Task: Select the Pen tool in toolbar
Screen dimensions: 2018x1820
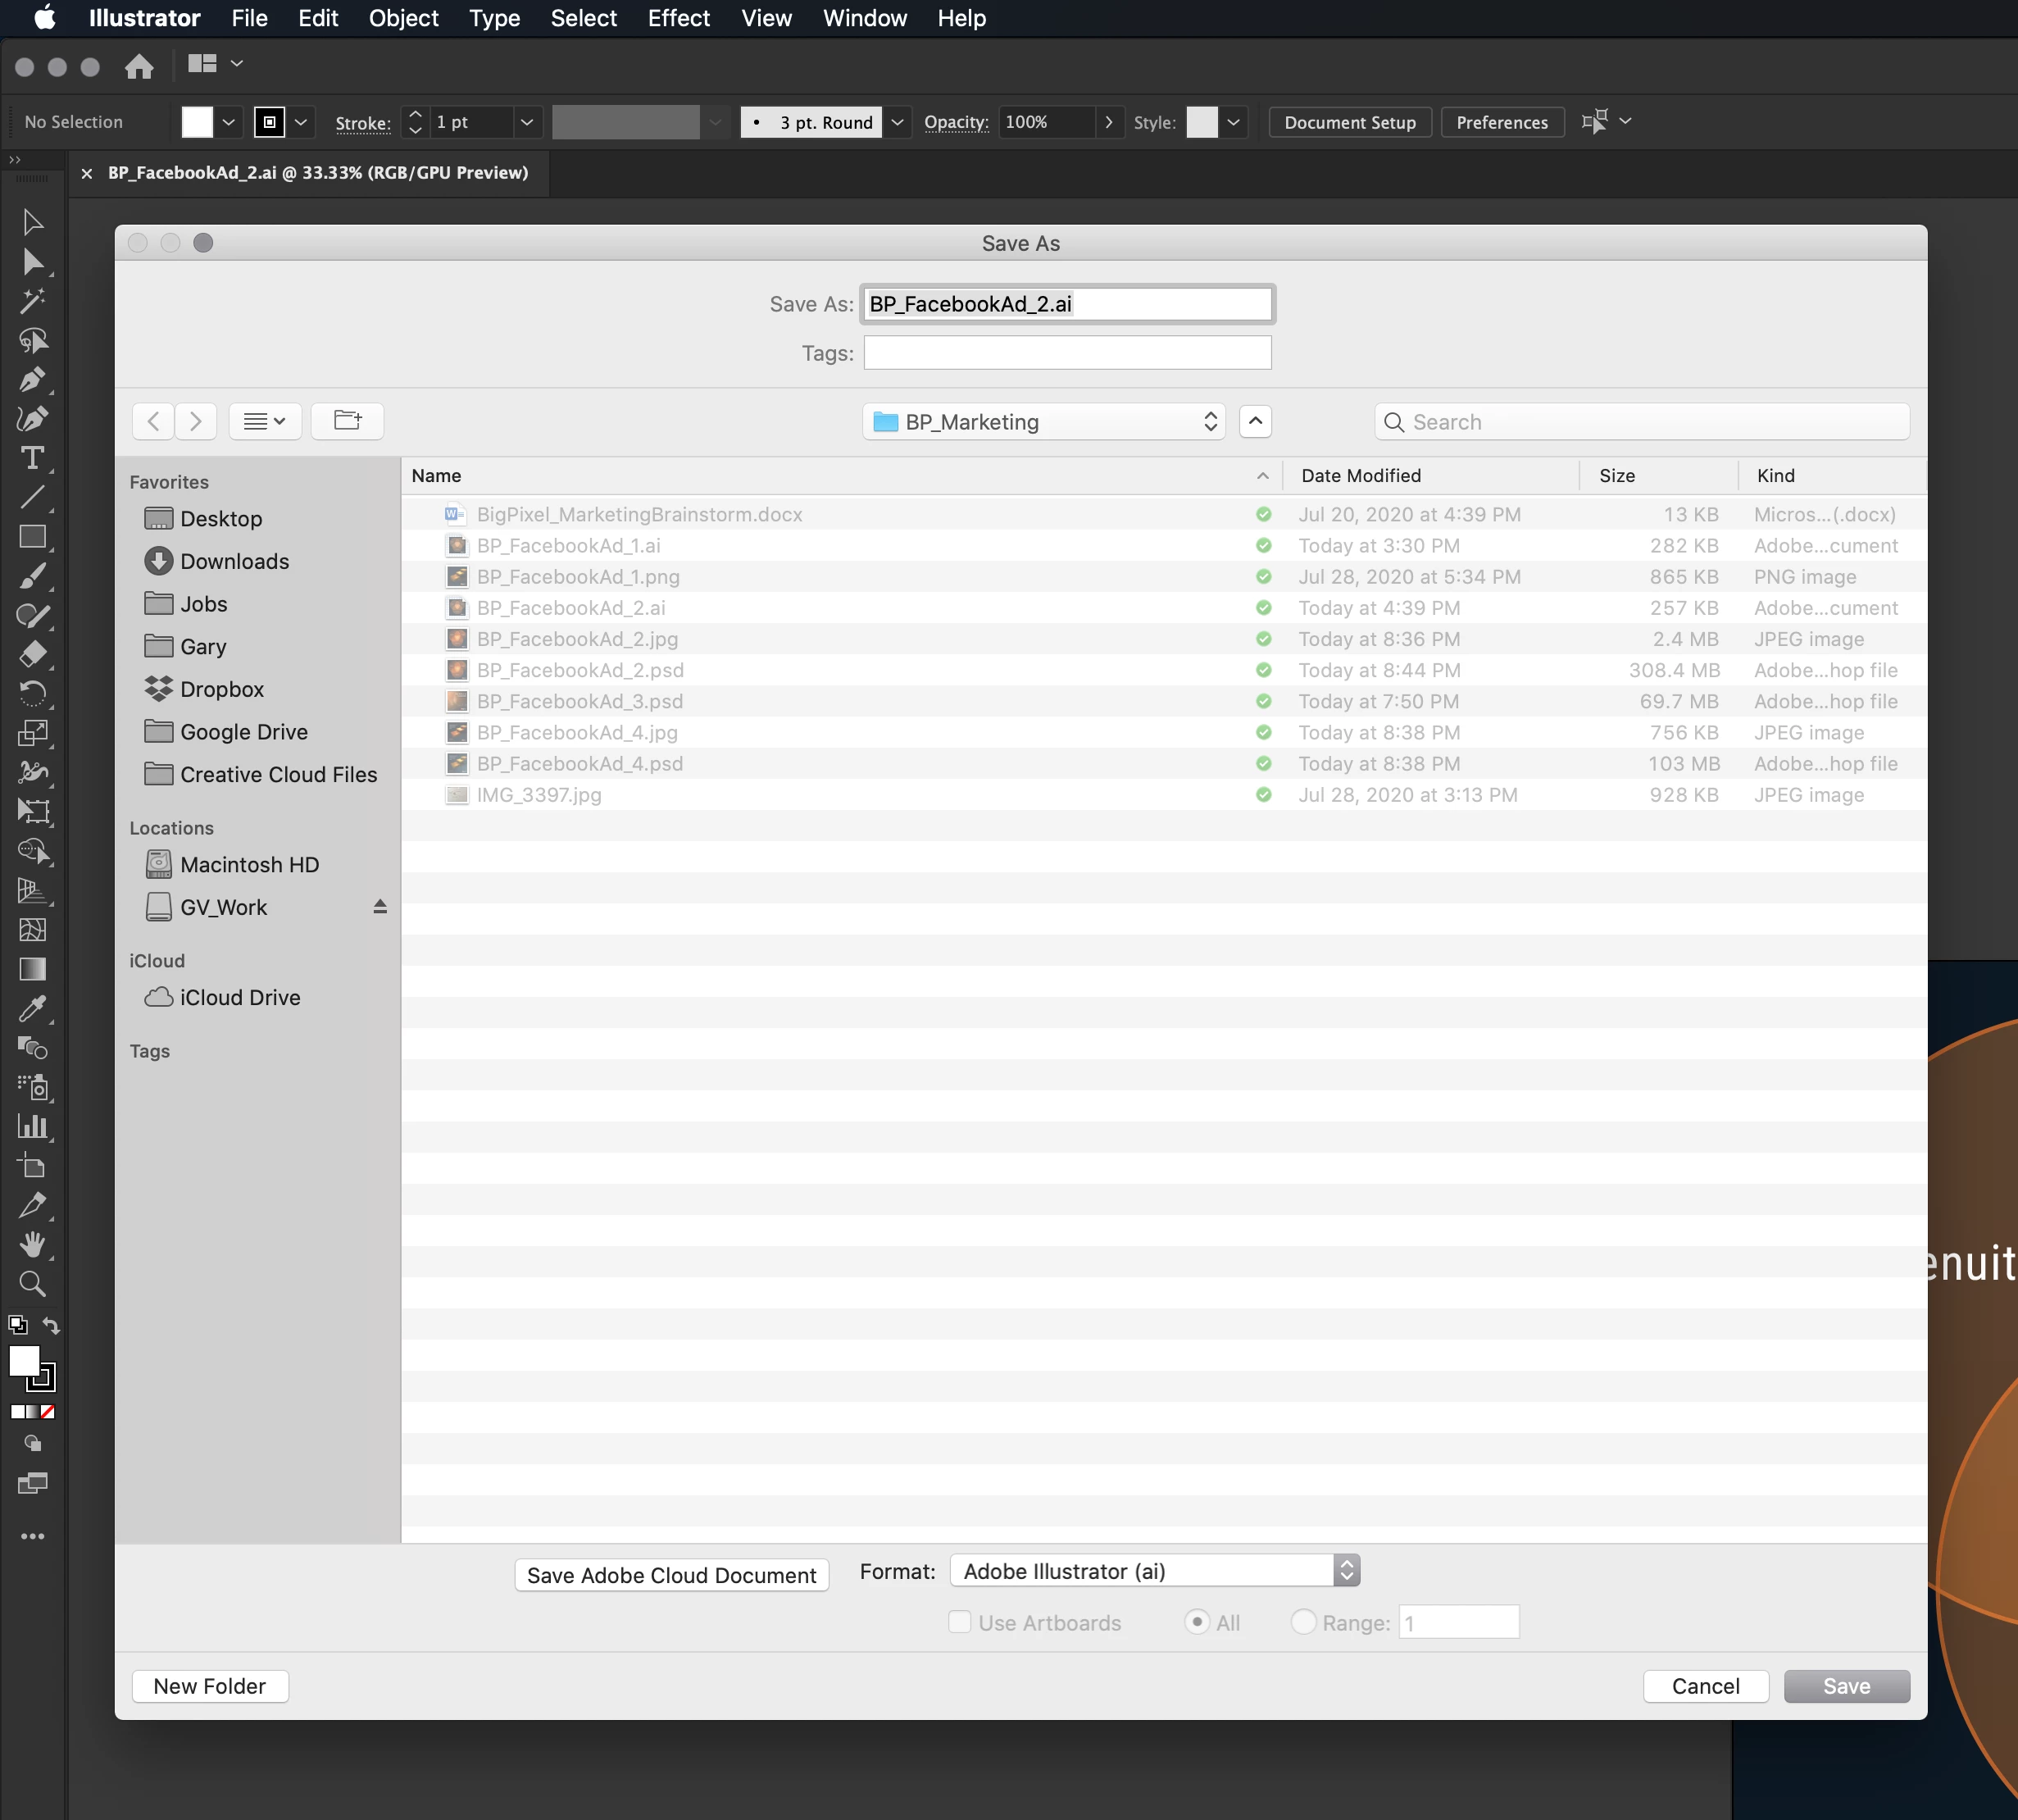Action: point(32,380)
